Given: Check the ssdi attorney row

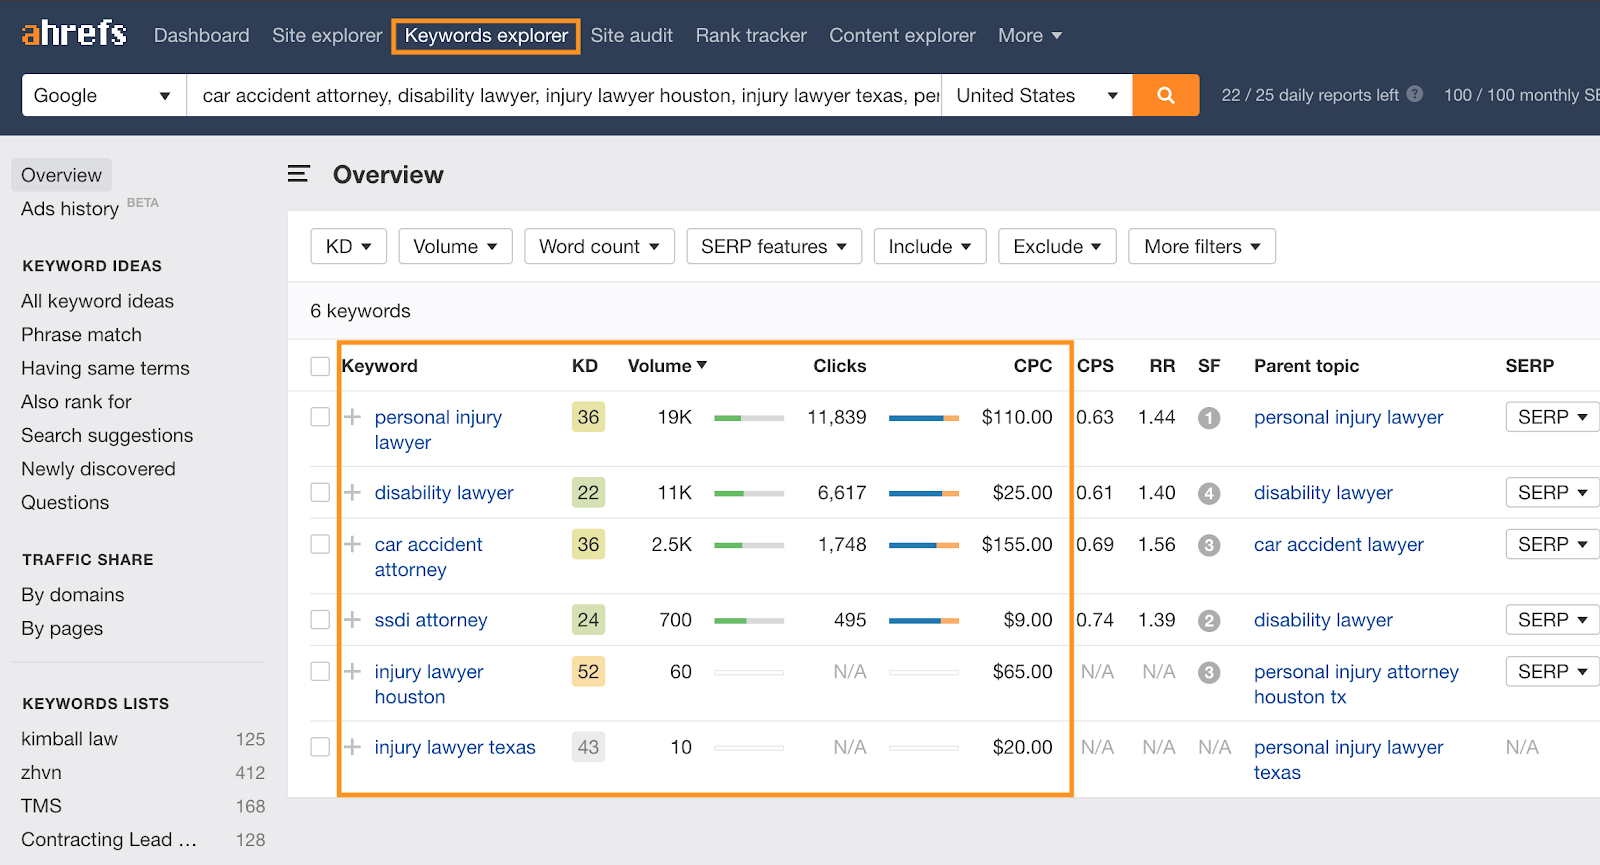Looking at the screenshot, I should 320,620.
